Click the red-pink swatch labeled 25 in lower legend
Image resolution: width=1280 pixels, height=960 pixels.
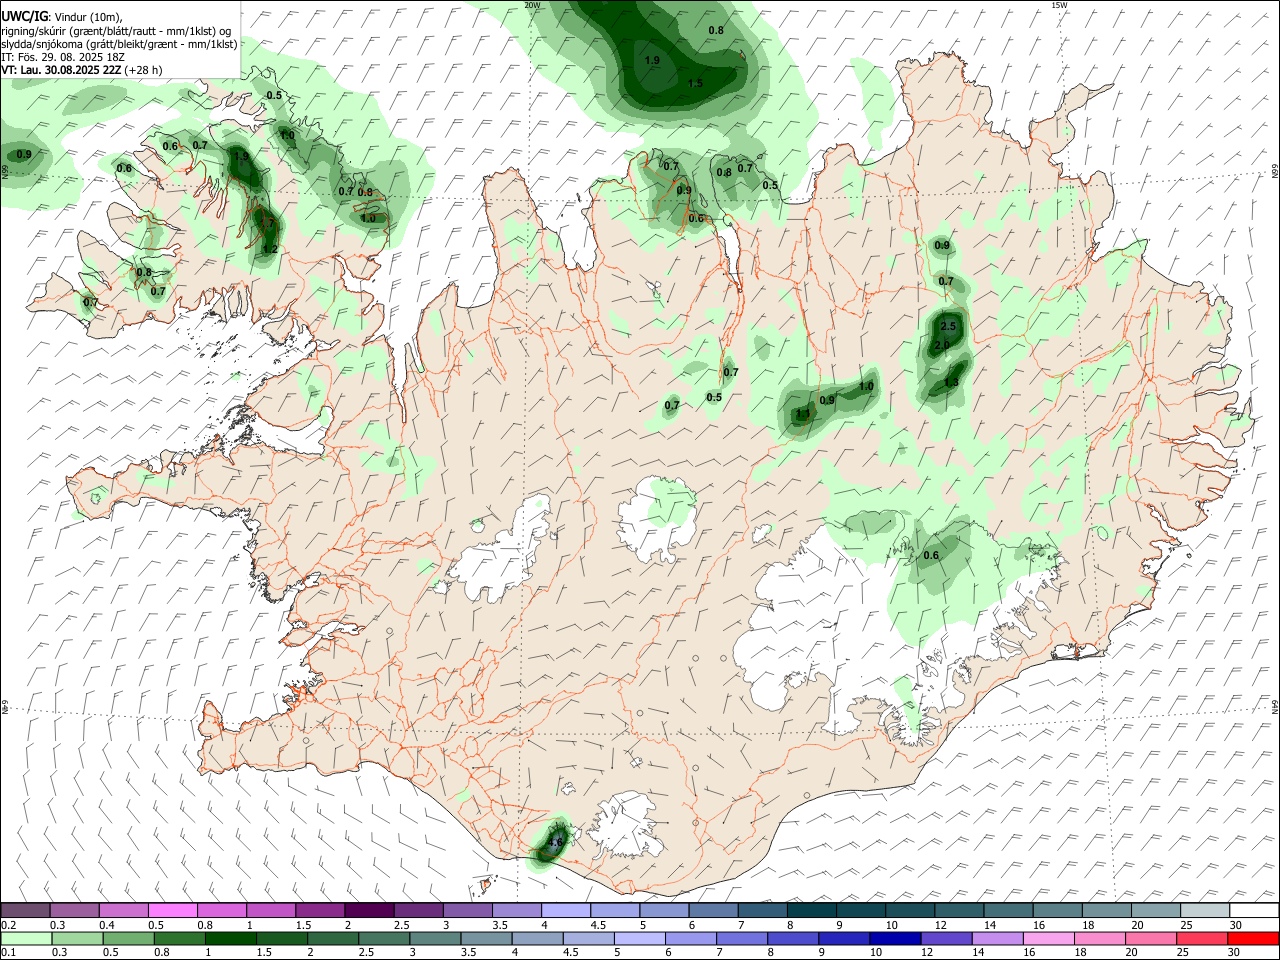(x=1203, y=939)
